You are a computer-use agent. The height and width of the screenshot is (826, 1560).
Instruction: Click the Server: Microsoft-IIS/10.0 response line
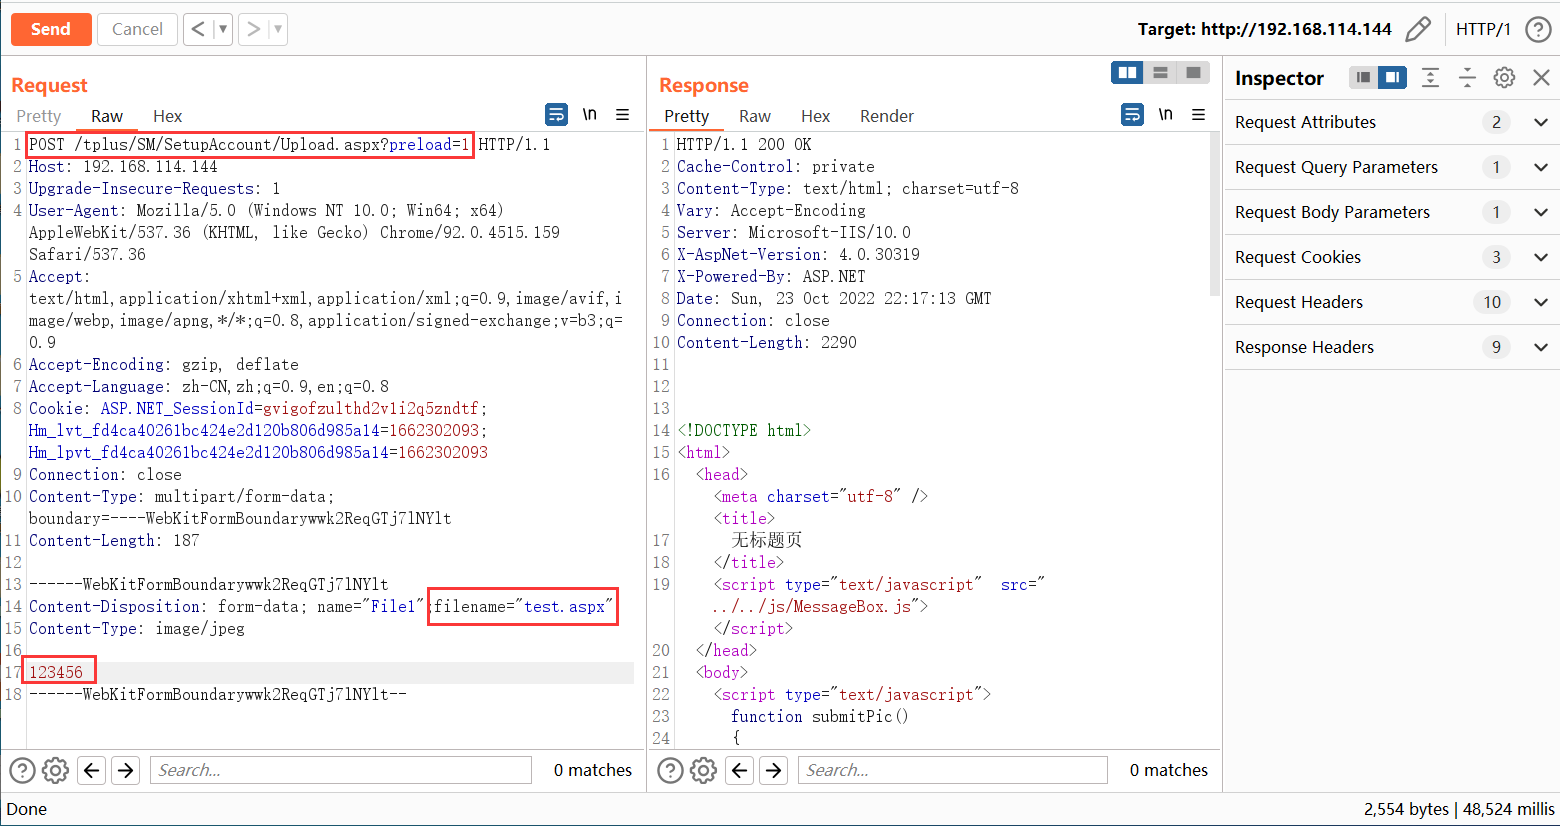point(794,233)
